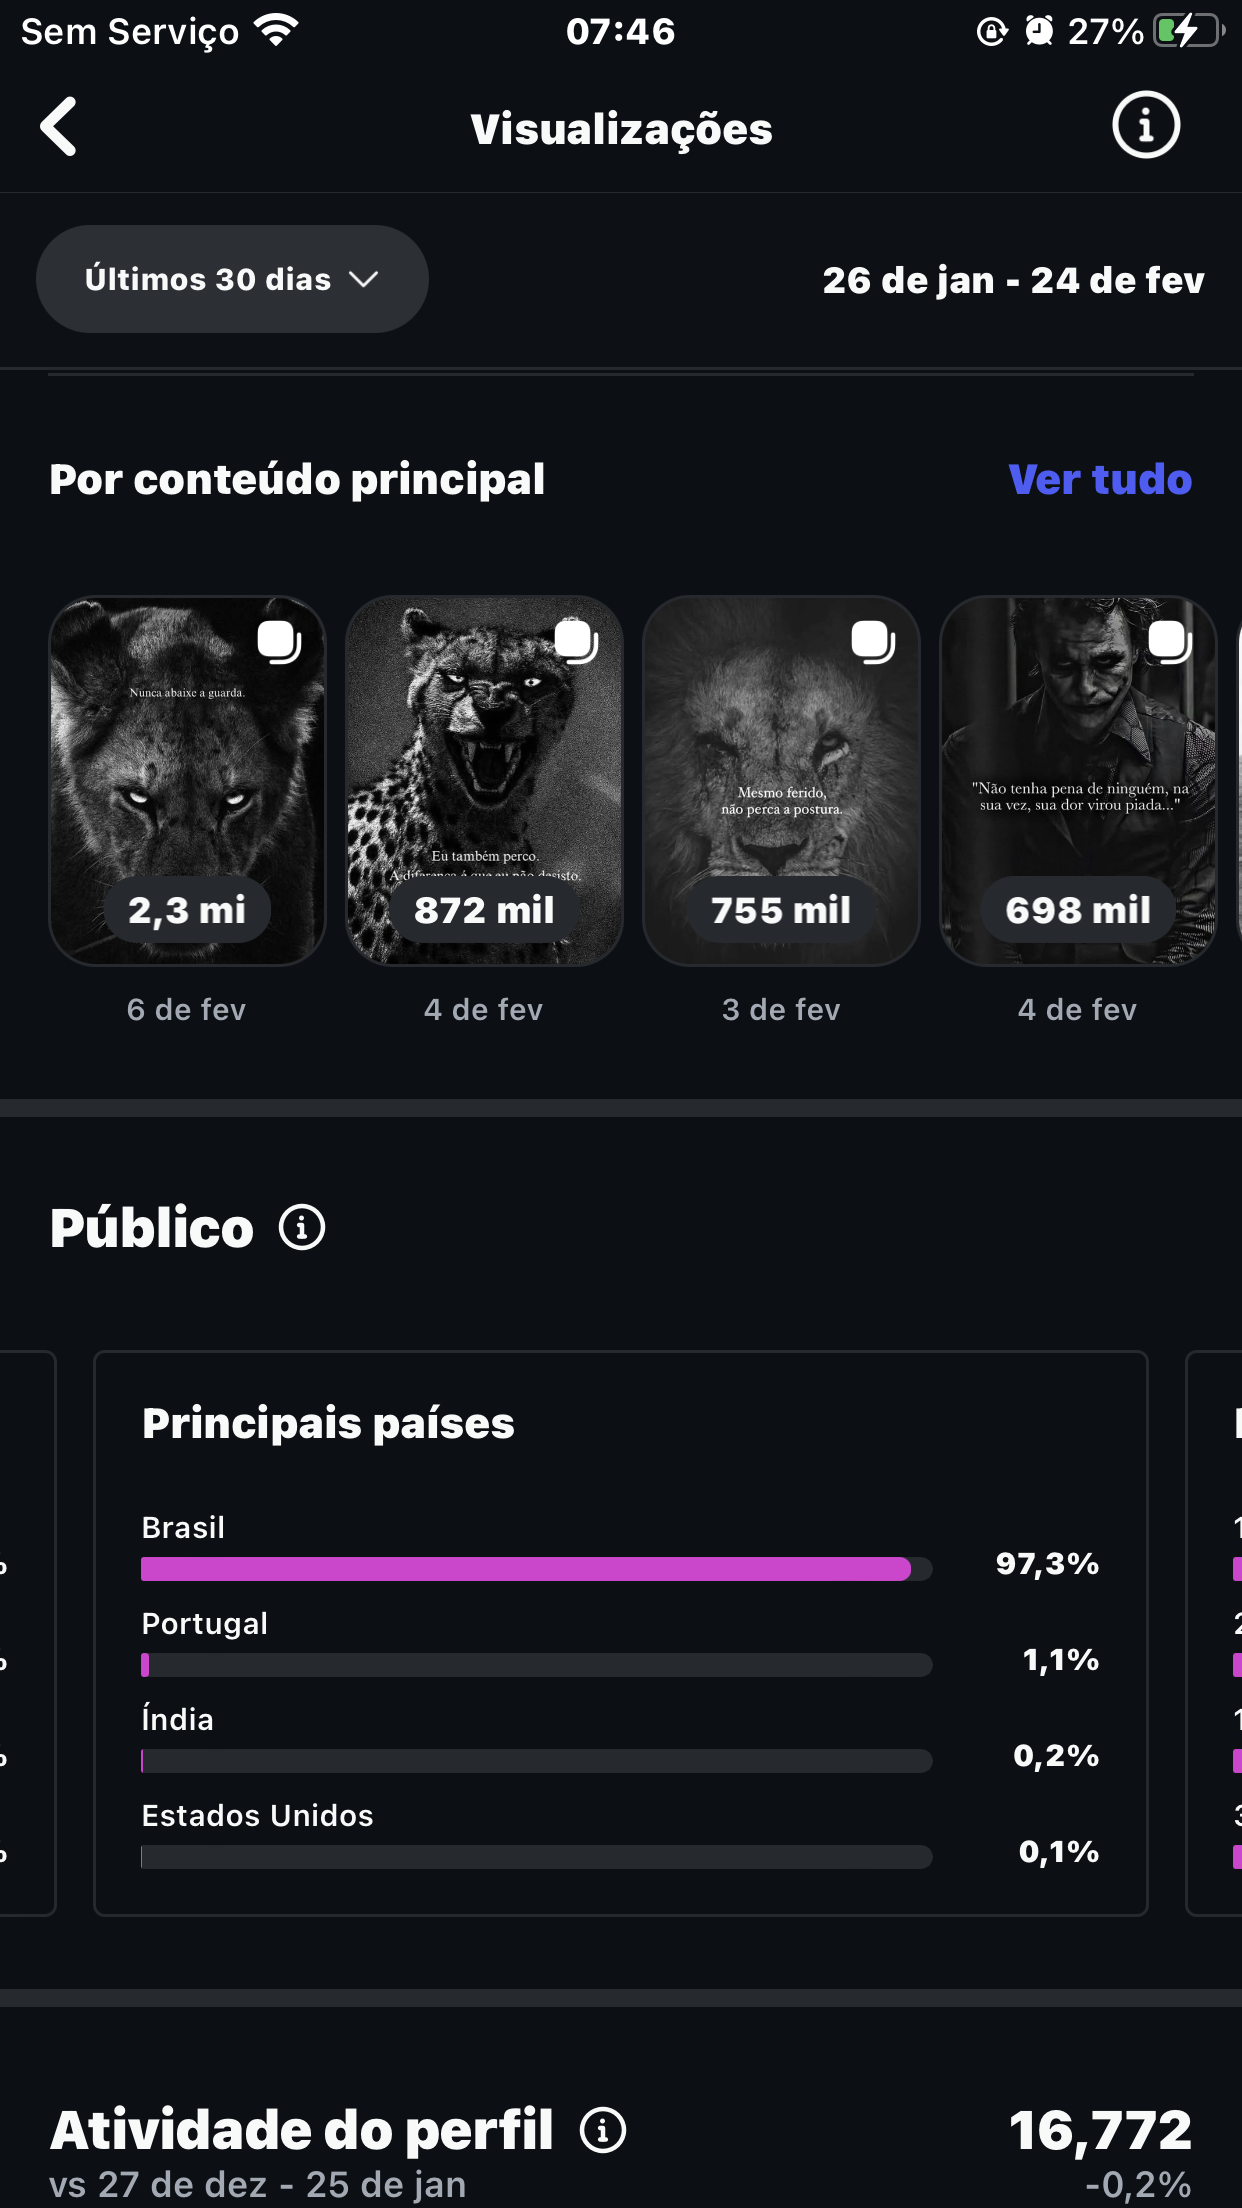This screenshot has width=1242, height=2208.
Task: Tap carousel icon on 2,3 mi post
Action: click(x=279, y=642)
